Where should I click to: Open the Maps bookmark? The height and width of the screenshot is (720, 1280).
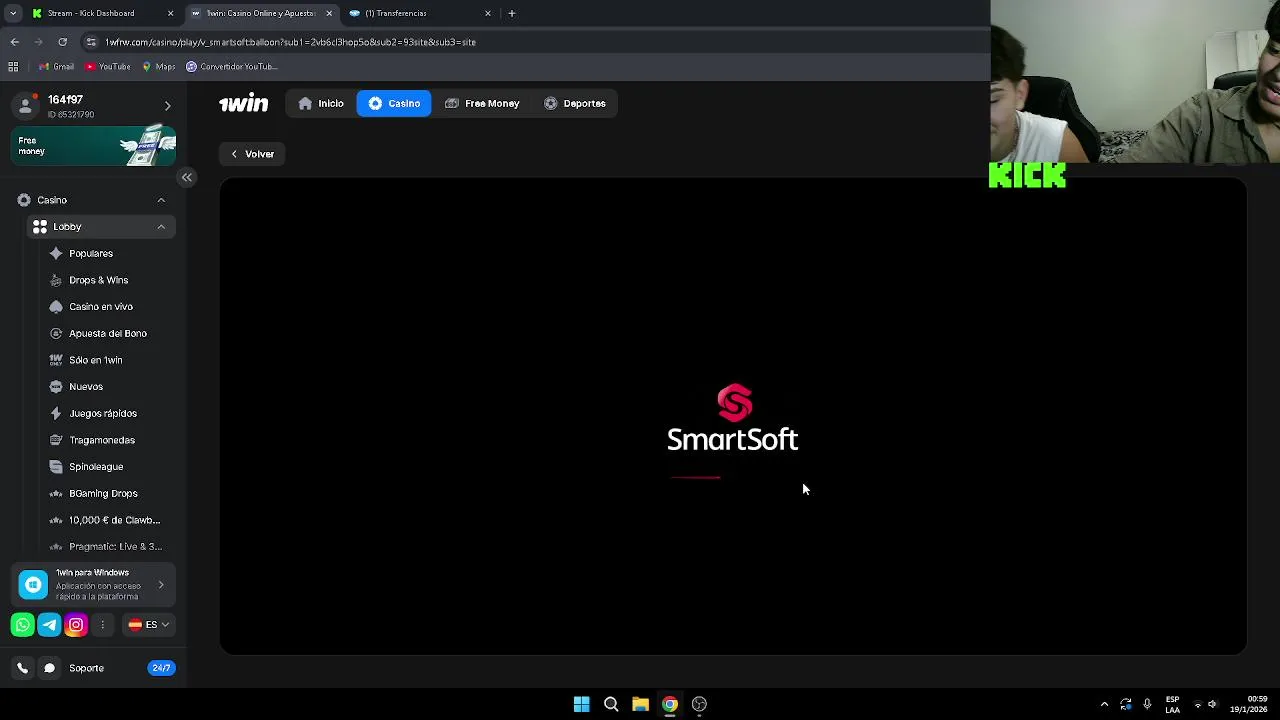158,66
